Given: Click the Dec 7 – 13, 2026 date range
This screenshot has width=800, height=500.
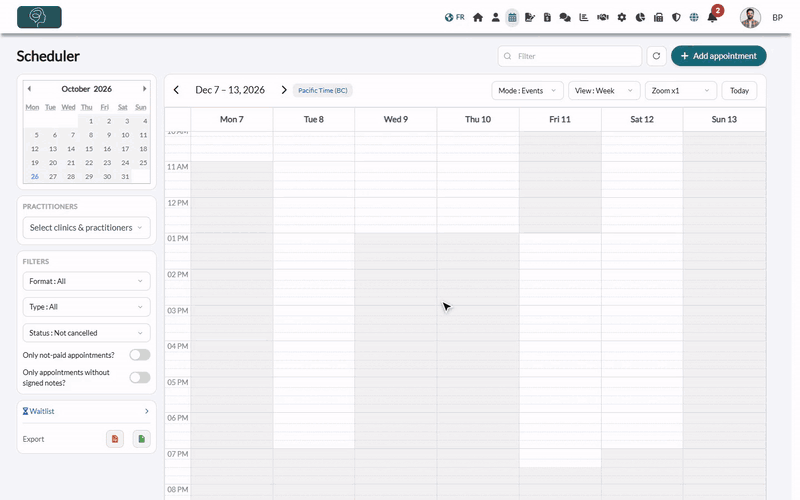Looking at the screenshot, I should pos(230,90).
